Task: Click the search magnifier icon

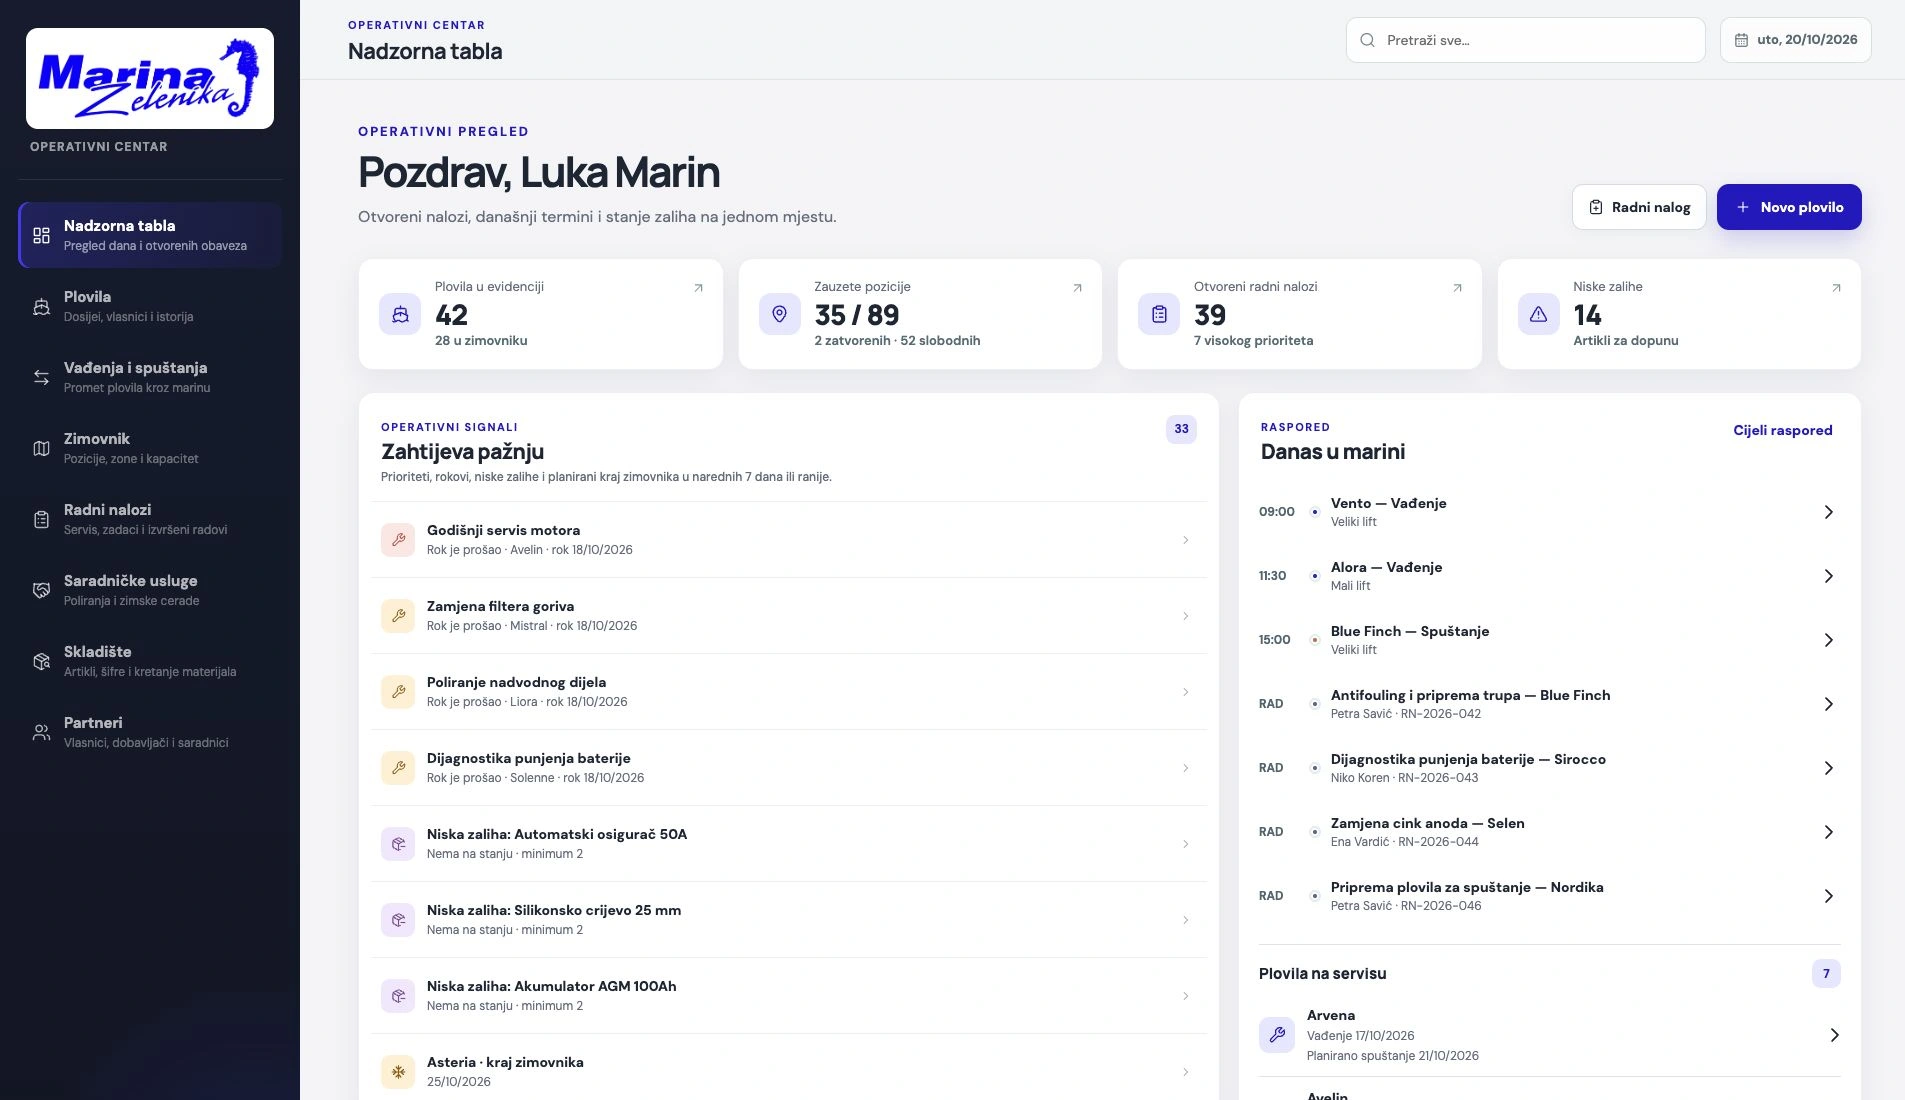Action: click(x=1367, y=40)
